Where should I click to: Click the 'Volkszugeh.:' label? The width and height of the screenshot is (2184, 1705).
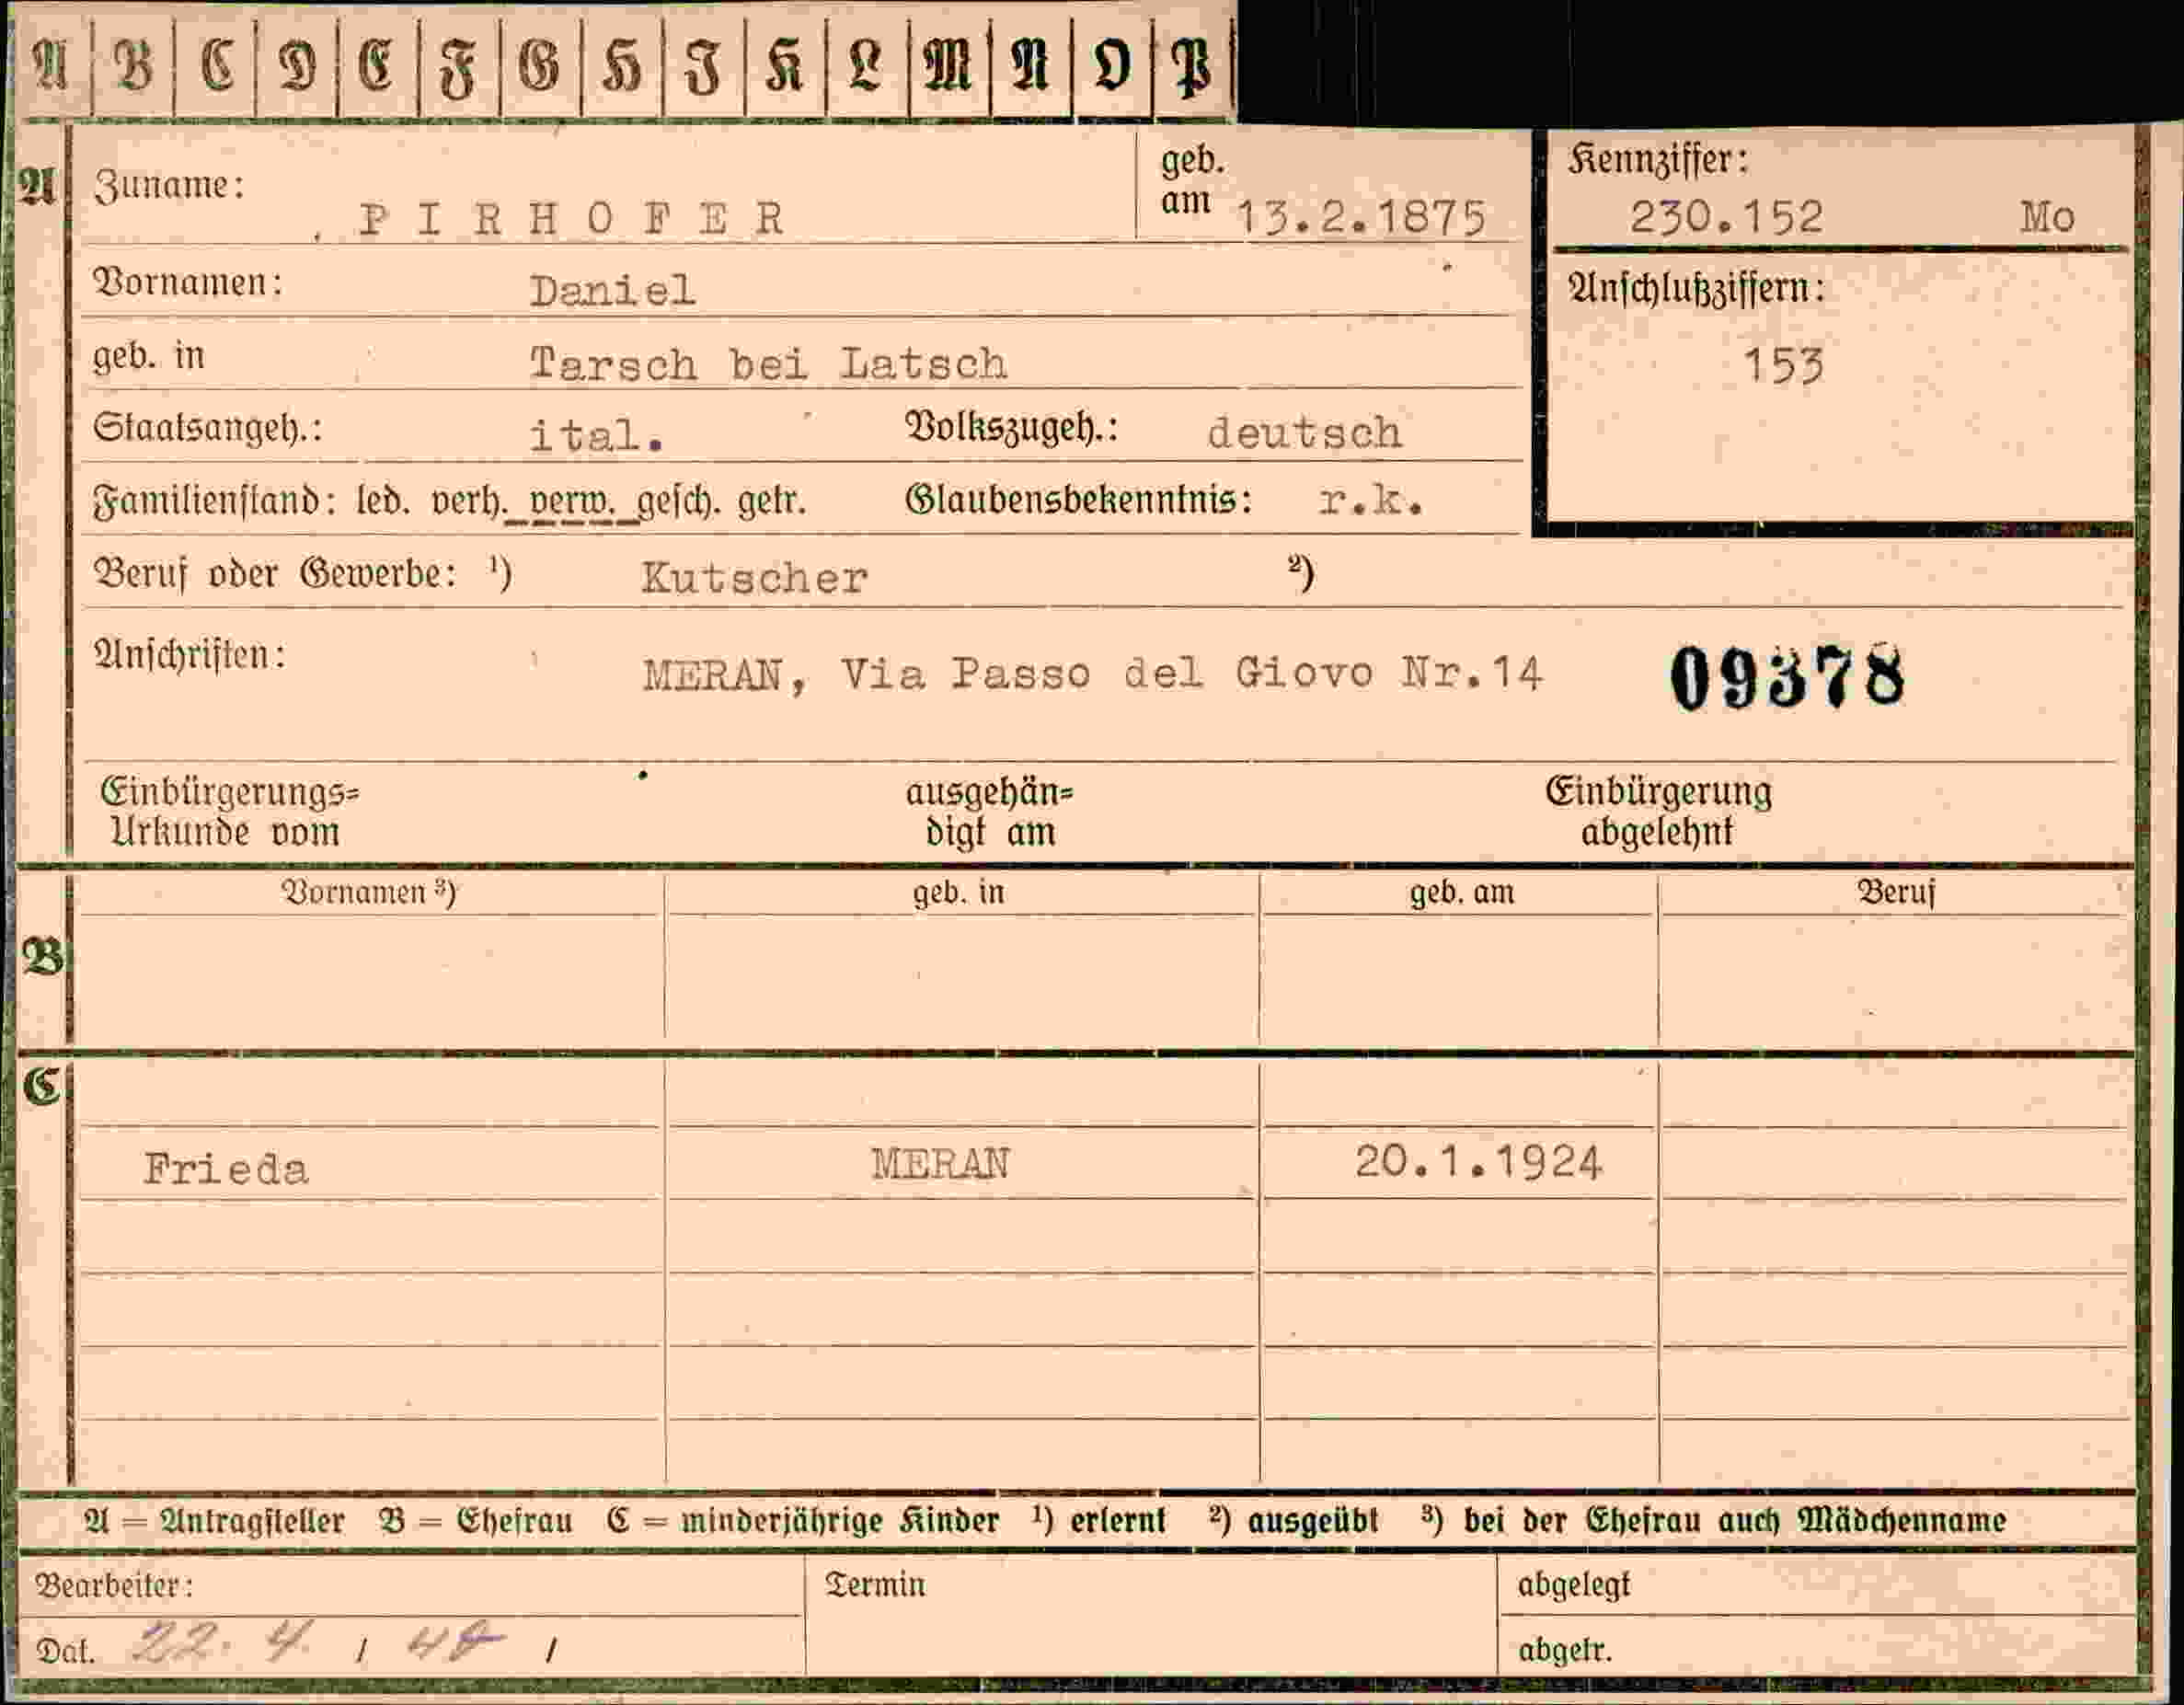click(x=1011, y=429)
